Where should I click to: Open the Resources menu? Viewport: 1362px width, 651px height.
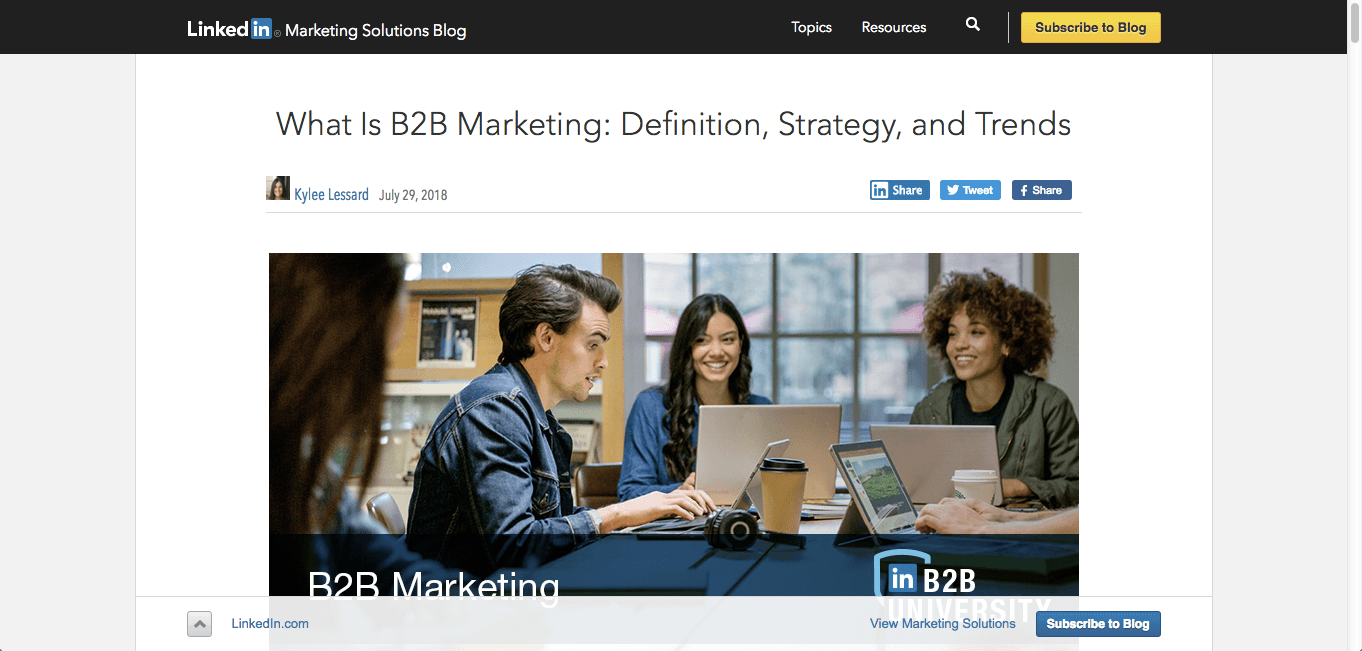pyautogui.click(x=894, y=27)
